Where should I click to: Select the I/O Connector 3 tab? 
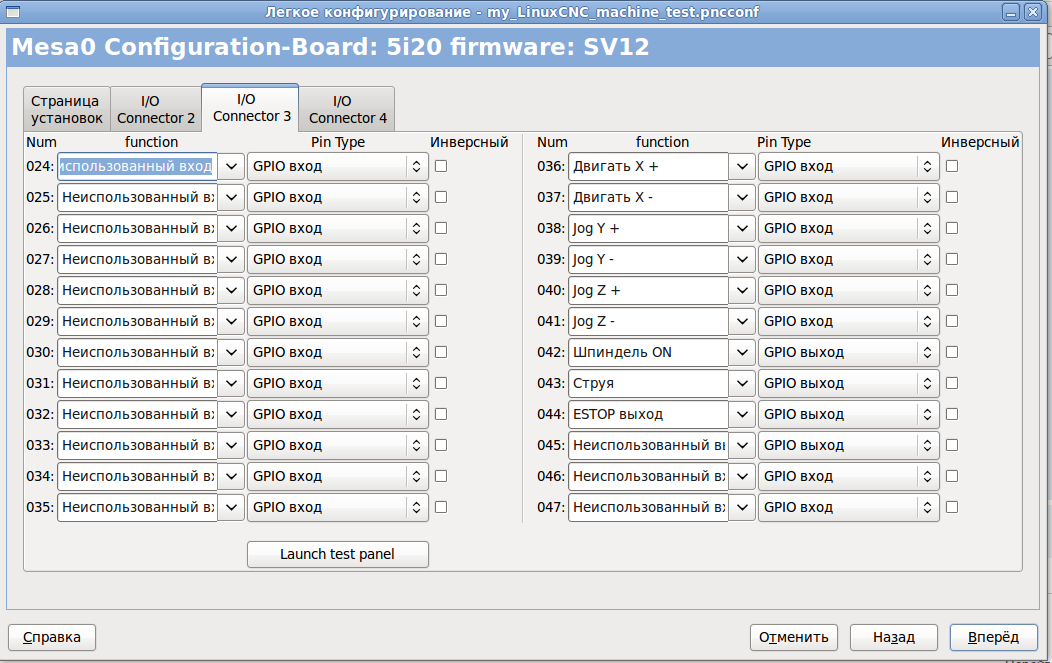point(250,107)
